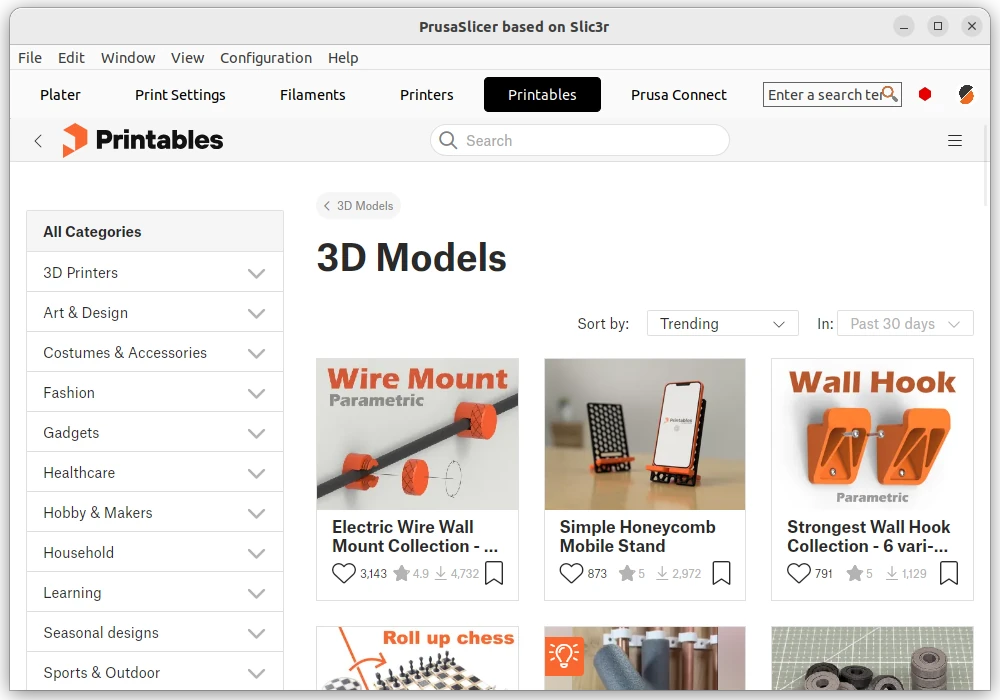This screenshot has height=700, width=1000.
Task: Expand the Household category chevron
Action: click(x=256, y=553)
